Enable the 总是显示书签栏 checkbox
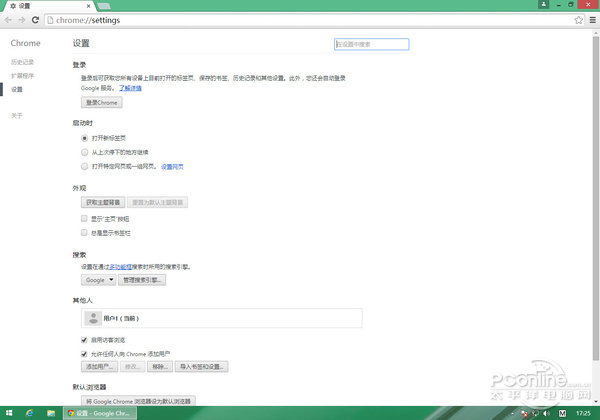 84,233
